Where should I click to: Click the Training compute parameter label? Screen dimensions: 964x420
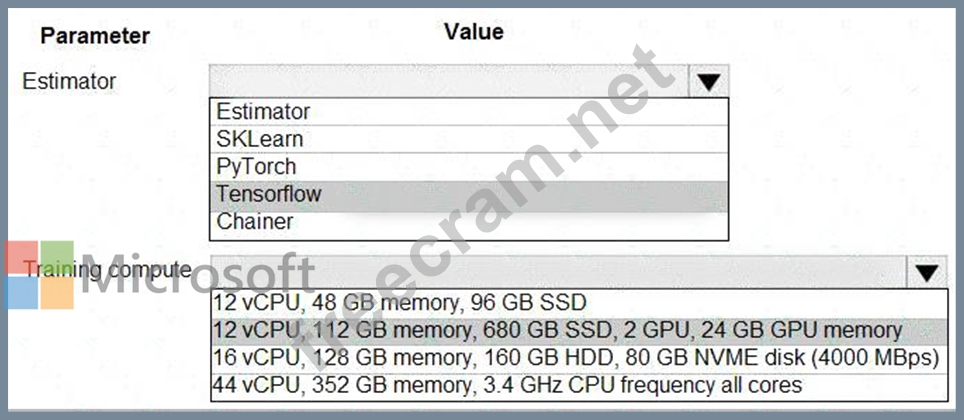pos(106,269)
